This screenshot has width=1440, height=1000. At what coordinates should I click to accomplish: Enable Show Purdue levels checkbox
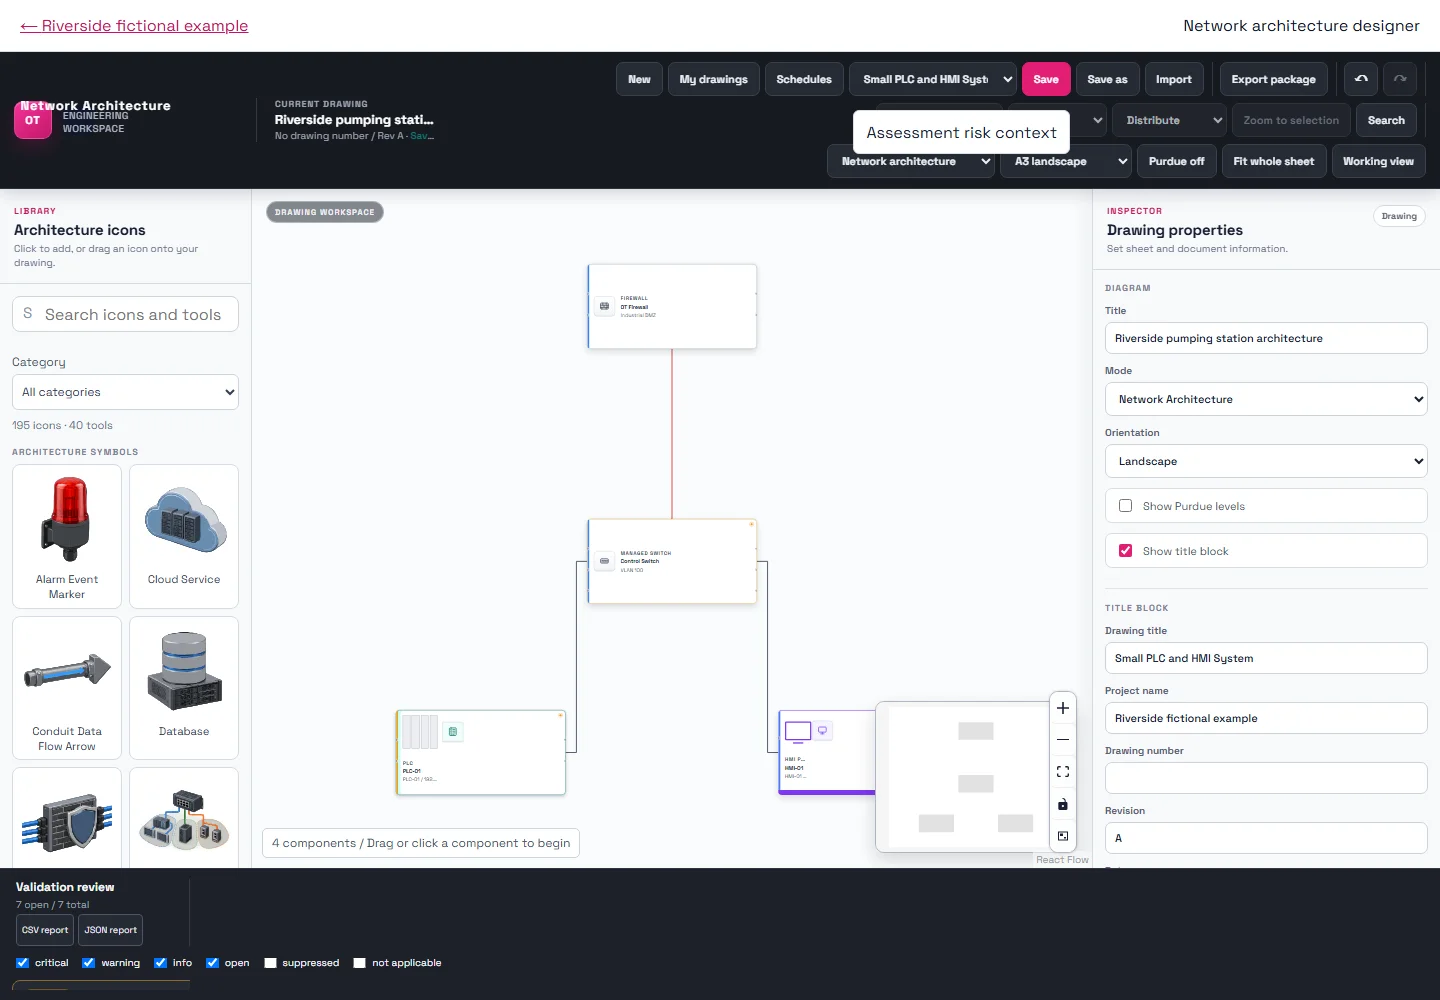click(x=1125, y=506)
